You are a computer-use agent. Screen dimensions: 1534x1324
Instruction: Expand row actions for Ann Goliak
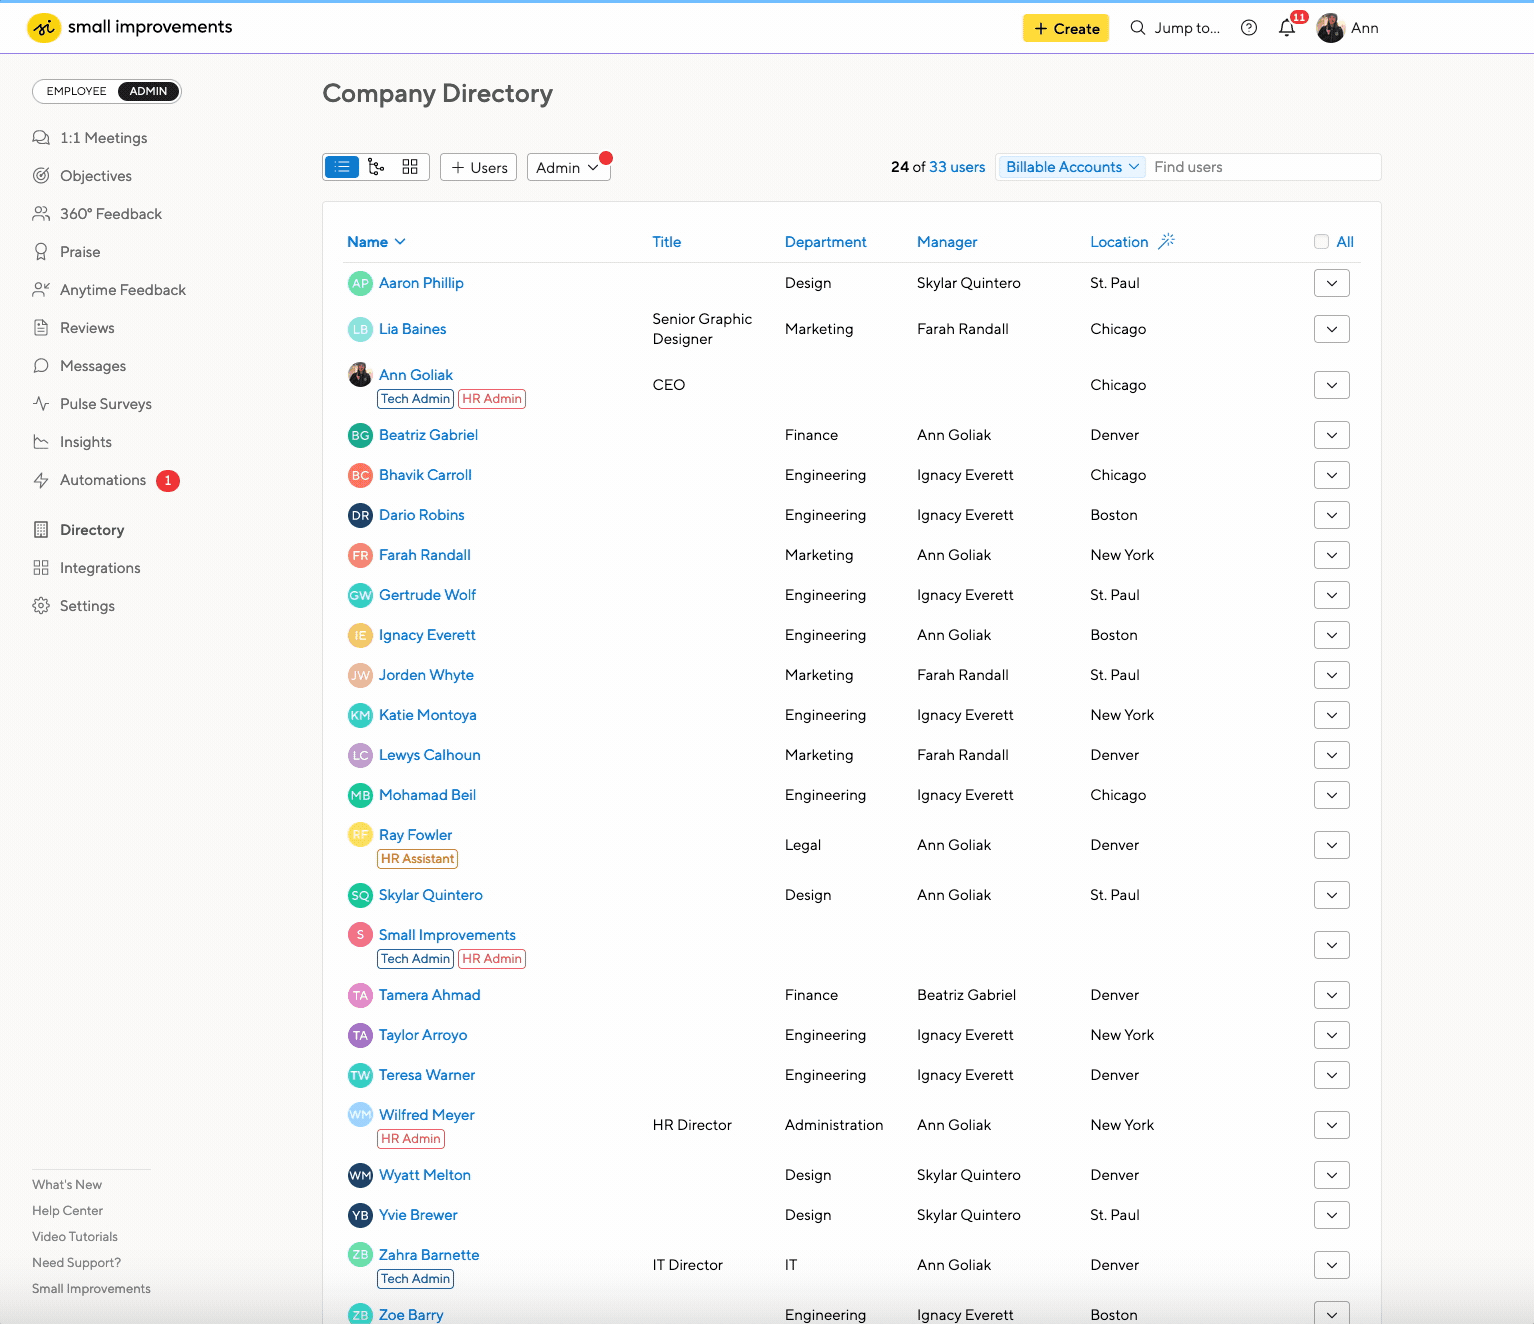(1332, 385)
